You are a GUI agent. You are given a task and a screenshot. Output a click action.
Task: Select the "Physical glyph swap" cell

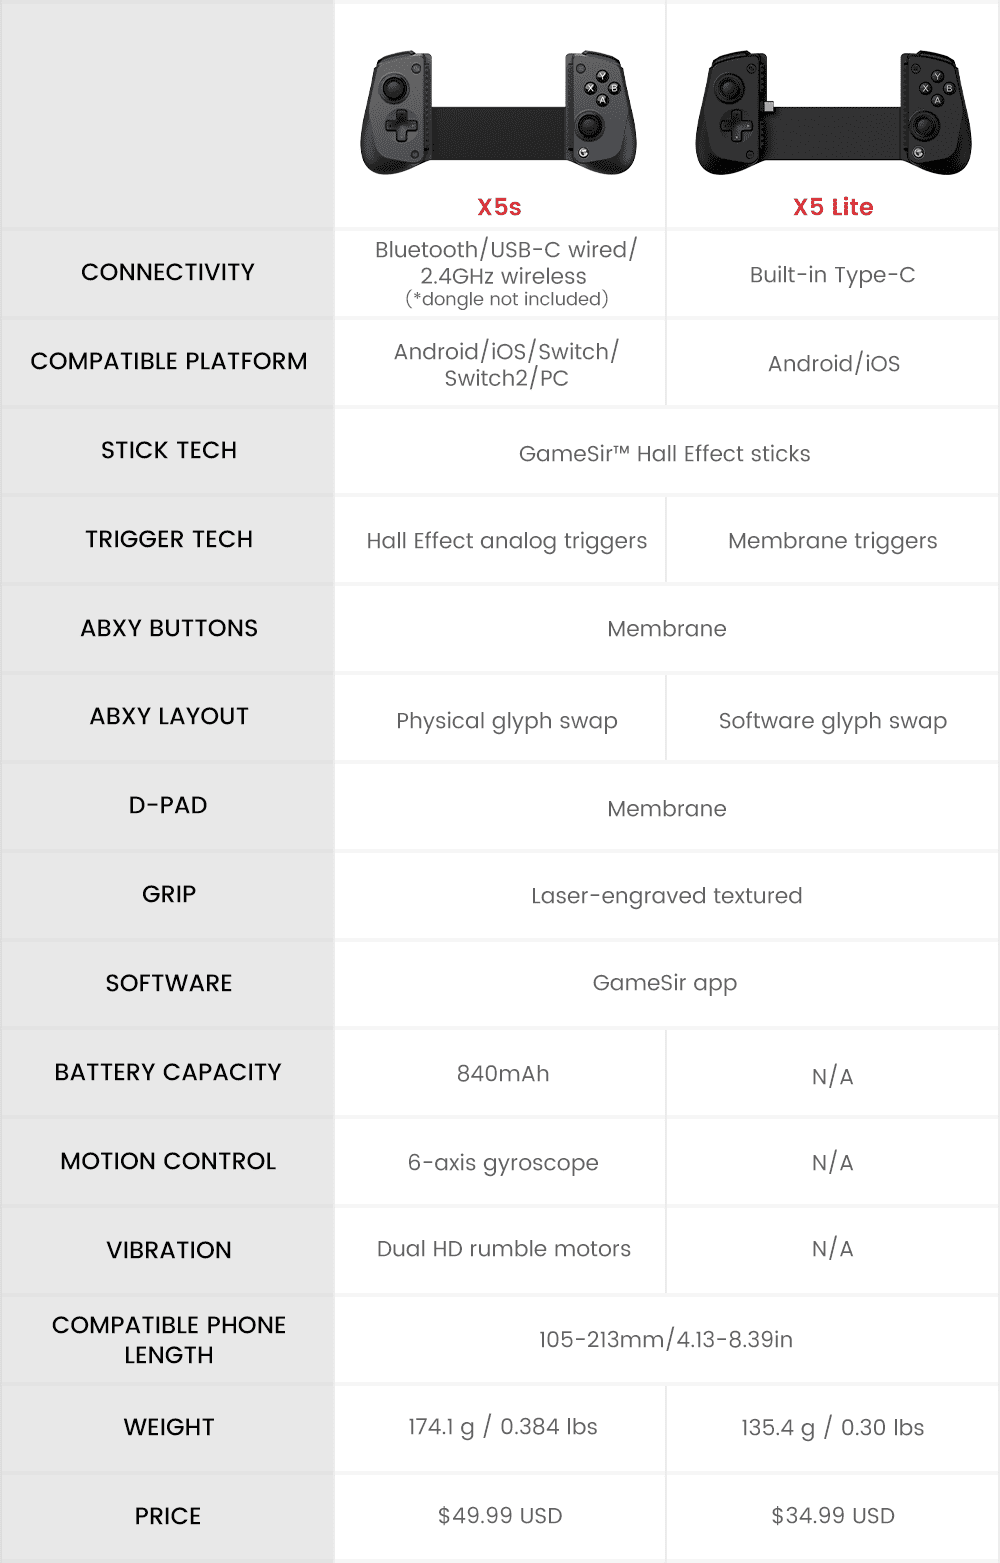(506, 721)
